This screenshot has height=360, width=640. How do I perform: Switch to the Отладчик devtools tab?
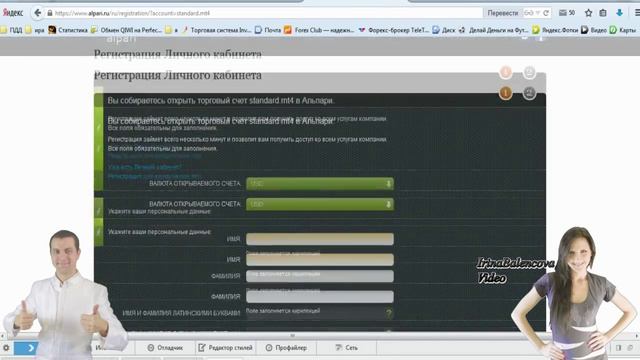tap(165, 348)
